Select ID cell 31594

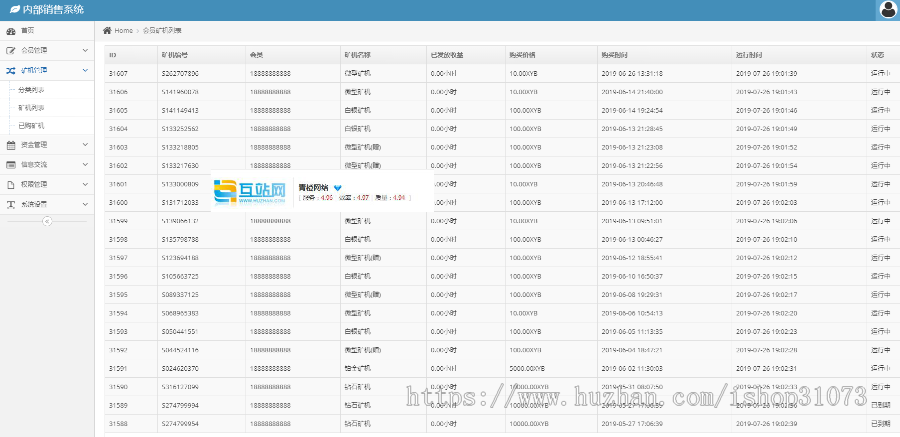(118, 313)
